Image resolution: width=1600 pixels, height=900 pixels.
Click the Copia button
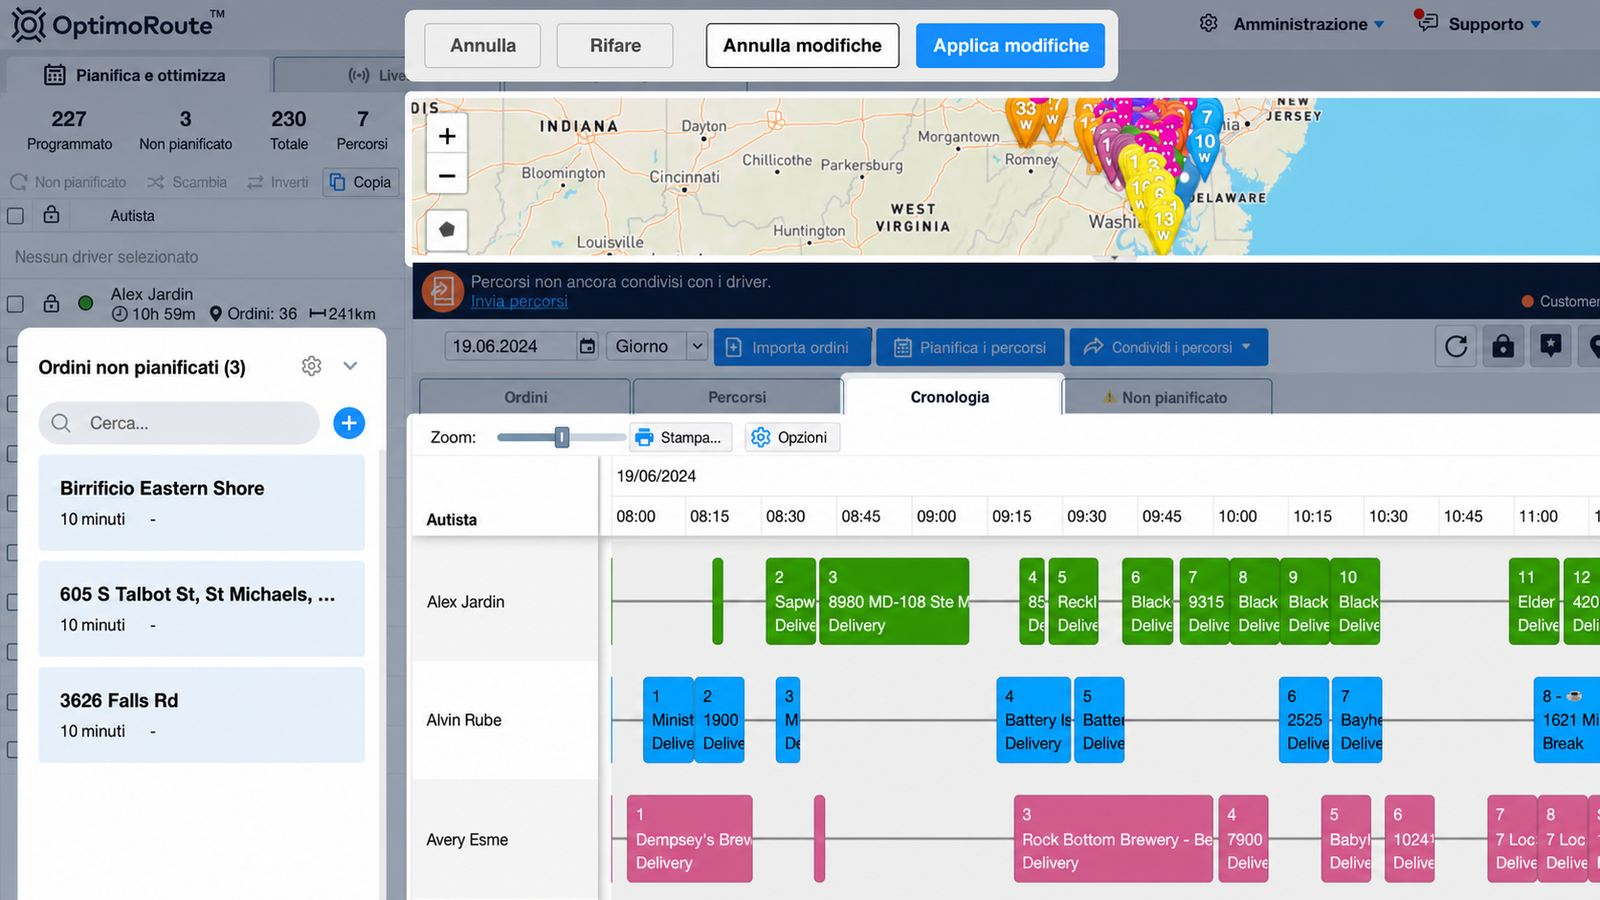tap(361, 182)
